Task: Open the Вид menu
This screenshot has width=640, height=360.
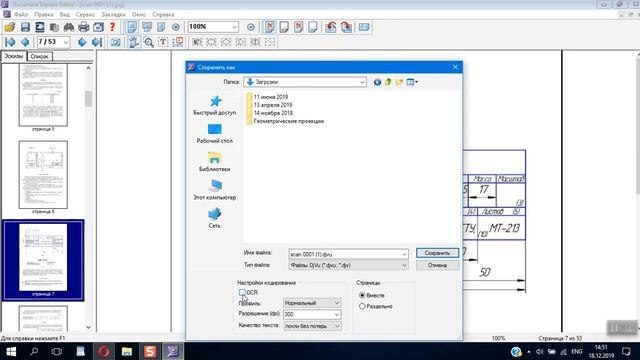Action: click(64, 14)
